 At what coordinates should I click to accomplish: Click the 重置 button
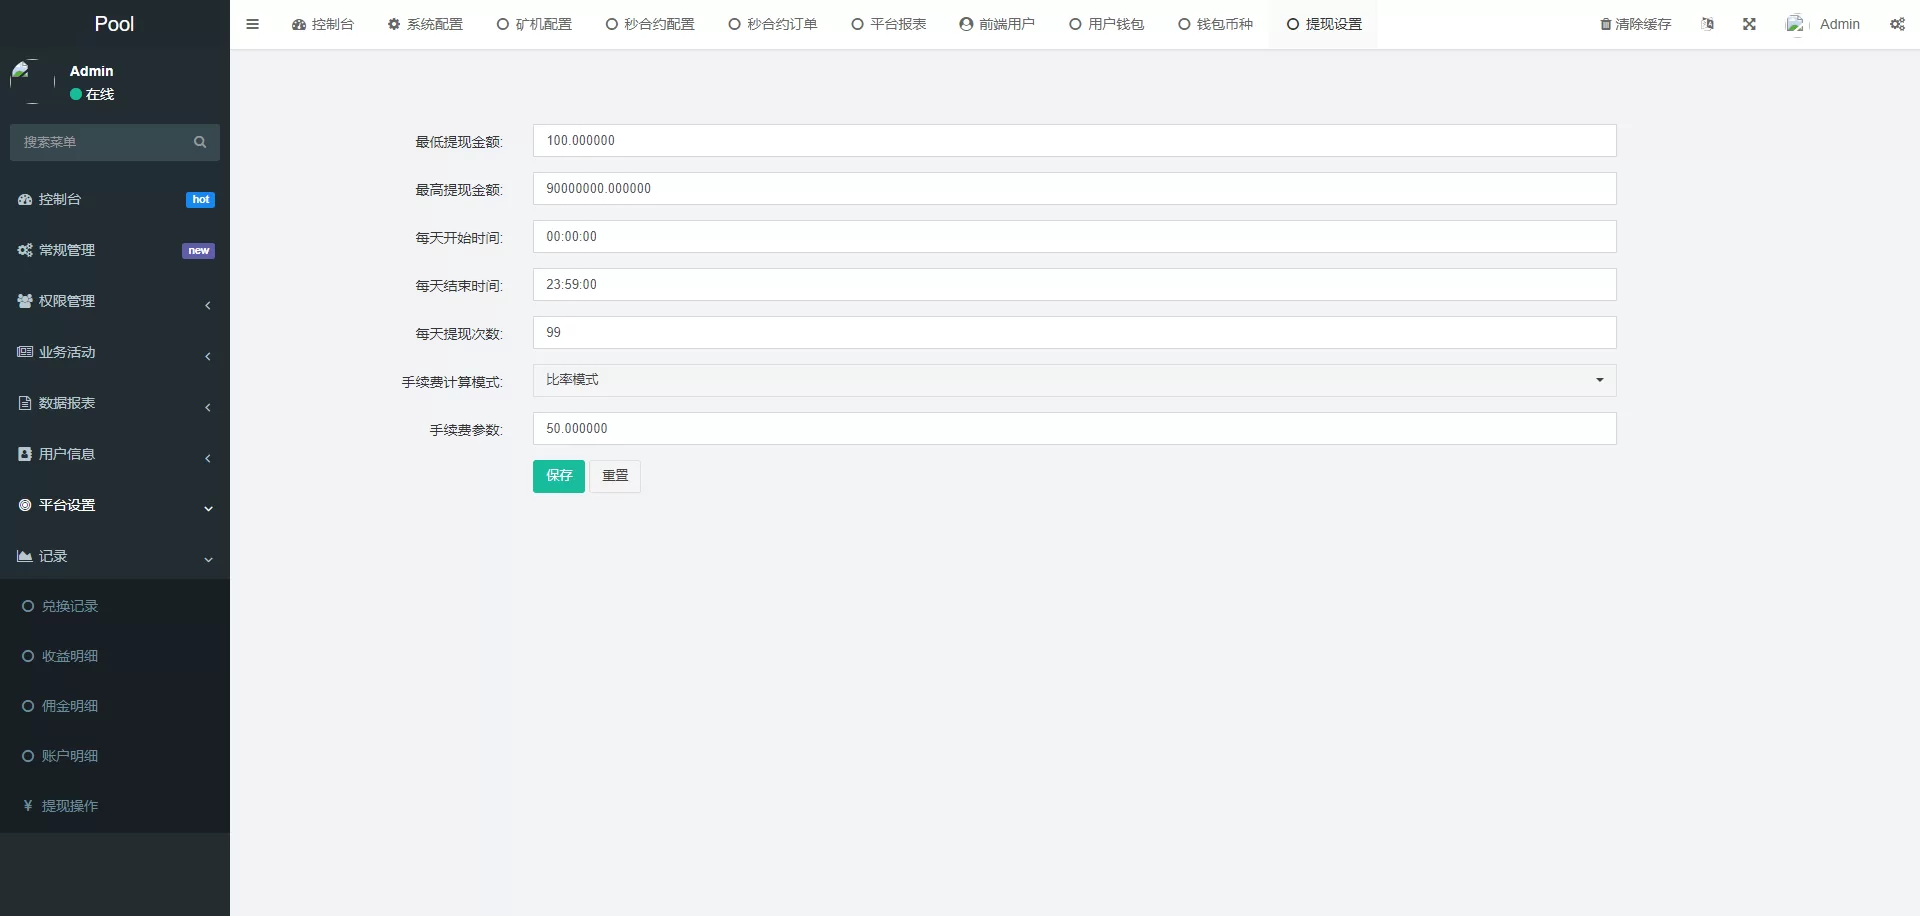(615, 476)
